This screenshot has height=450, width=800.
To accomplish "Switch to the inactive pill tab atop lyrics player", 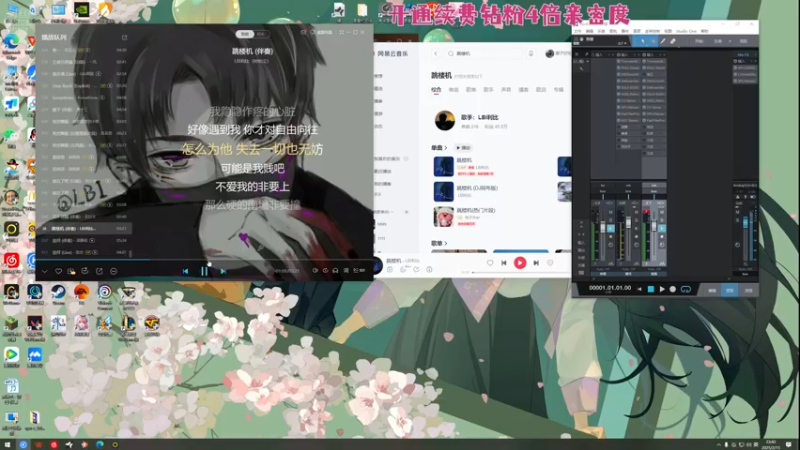I will (x=261, y=34).
